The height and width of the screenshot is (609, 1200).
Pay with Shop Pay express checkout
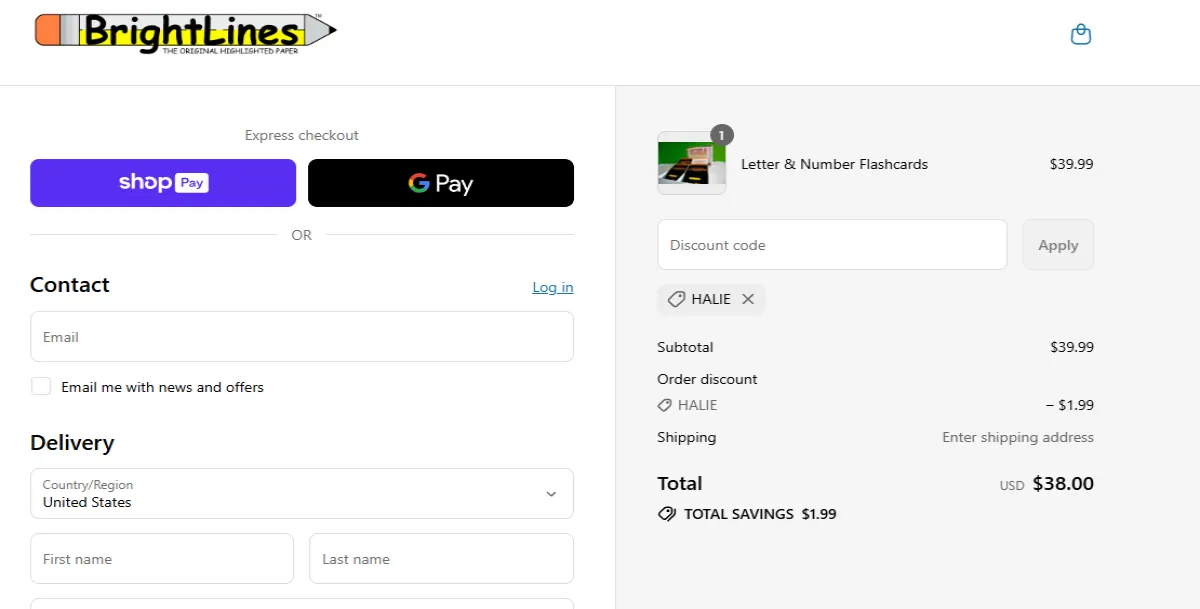pyautogui.click(x=163, y=183)
